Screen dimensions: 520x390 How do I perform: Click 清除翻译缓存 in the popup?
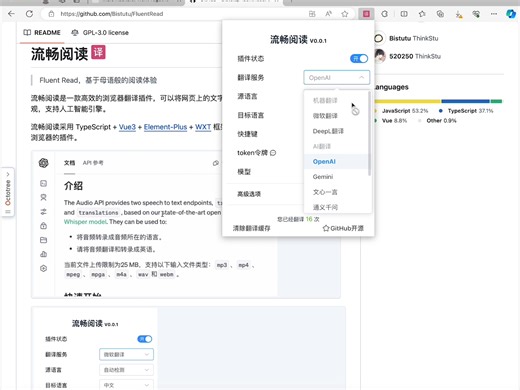[251, 228]
